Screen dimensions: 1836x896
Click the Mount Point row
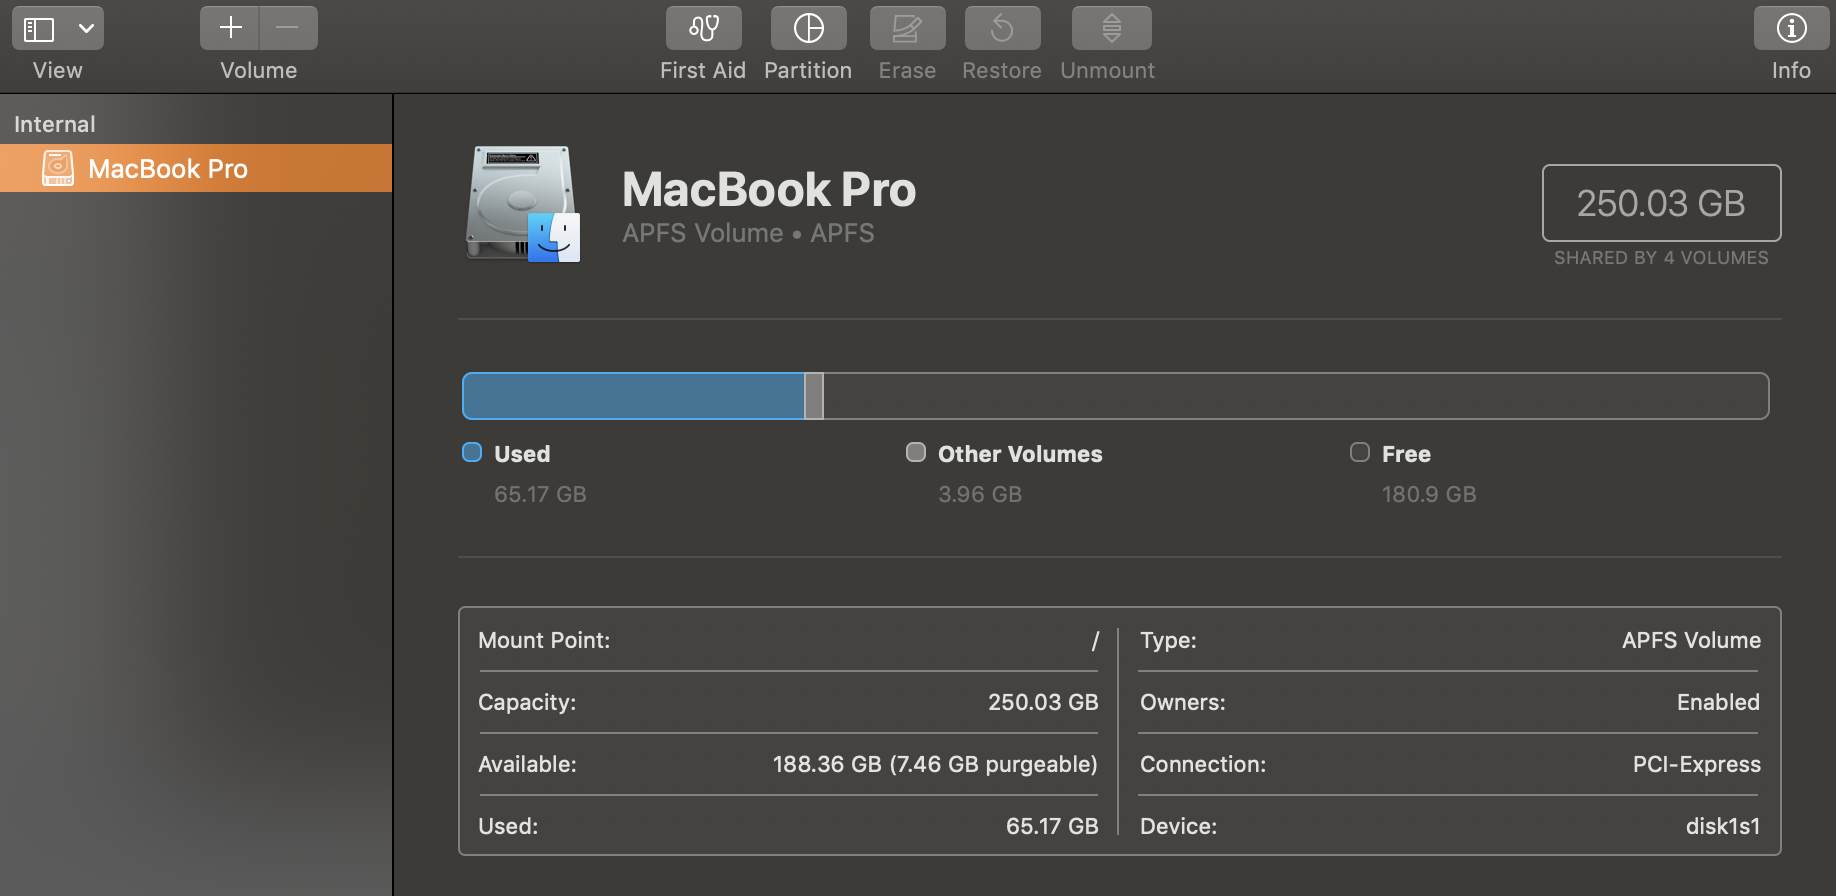click(788, 640)
